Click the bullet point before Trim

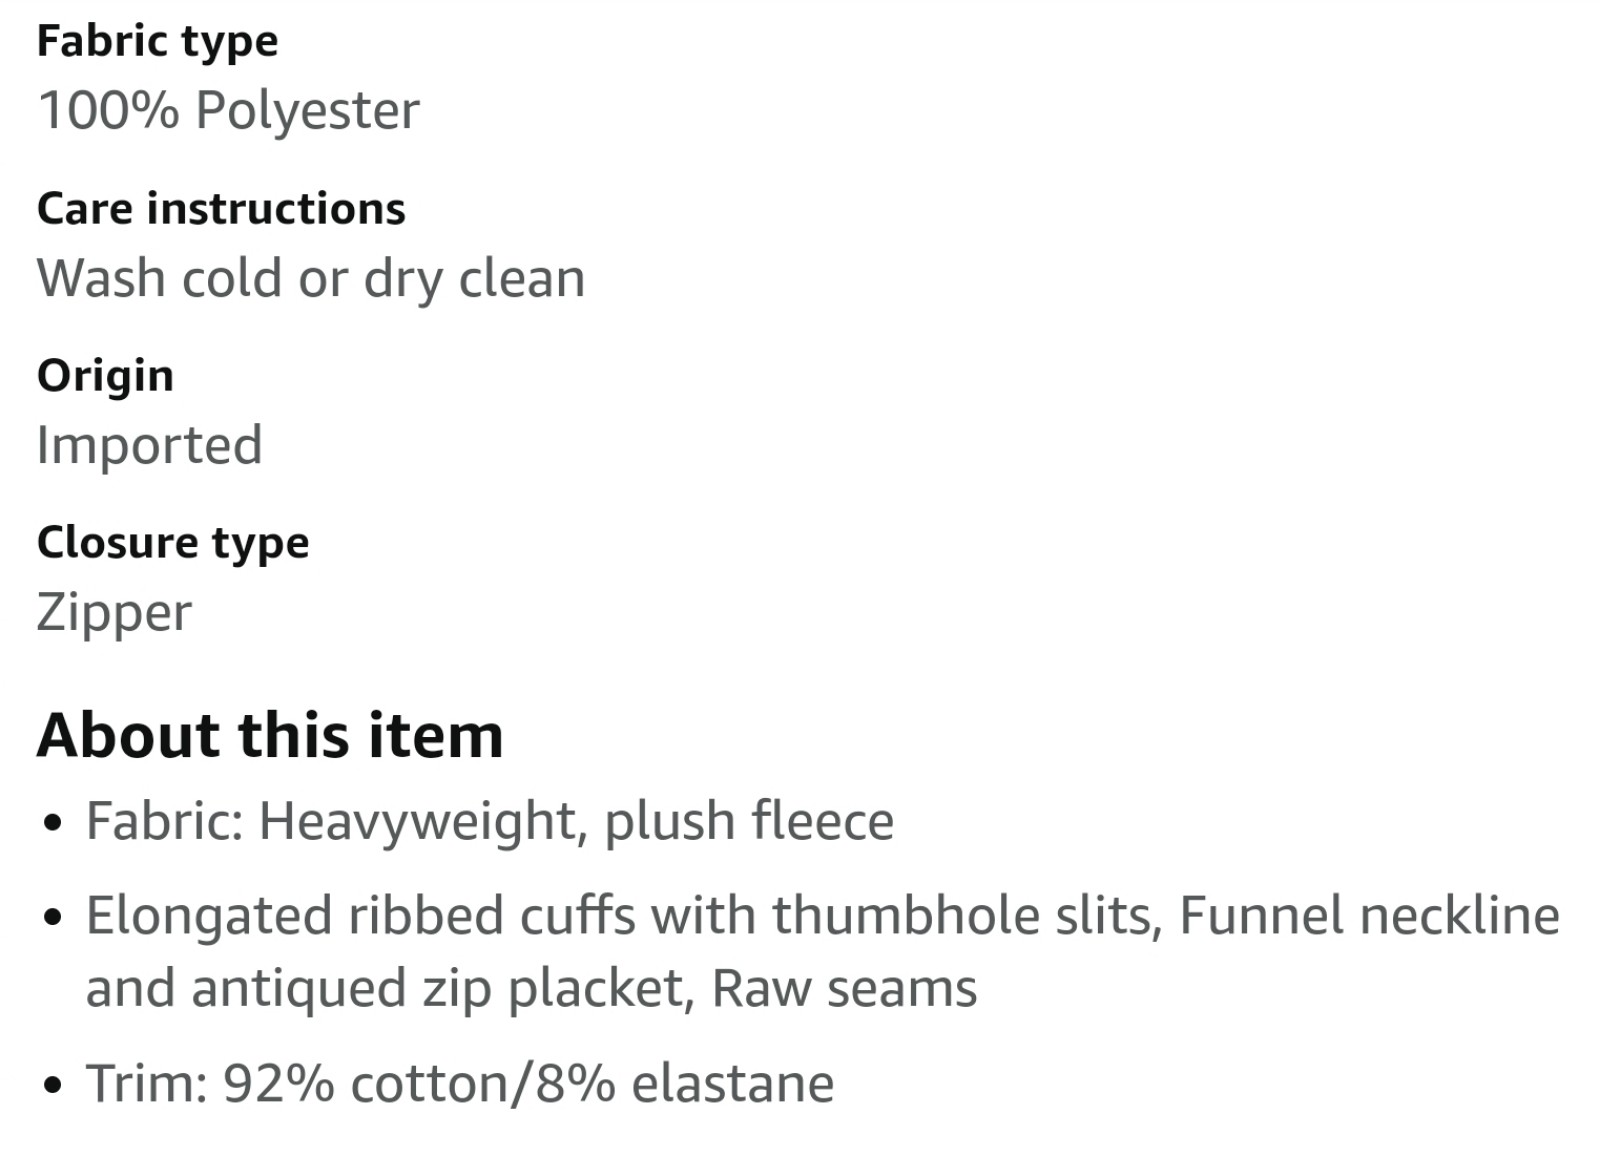click(54, 1087)
